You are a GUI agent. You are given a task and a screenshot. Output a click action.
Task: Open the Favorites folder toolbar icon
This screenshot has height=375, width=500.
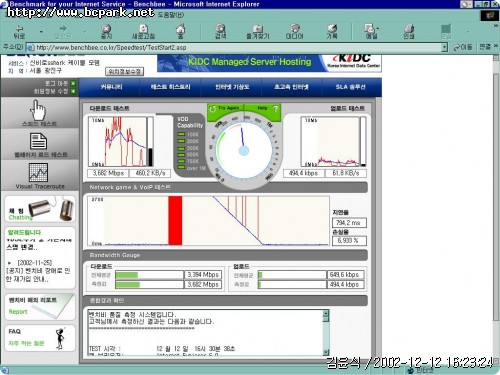[x=257, y=29]
